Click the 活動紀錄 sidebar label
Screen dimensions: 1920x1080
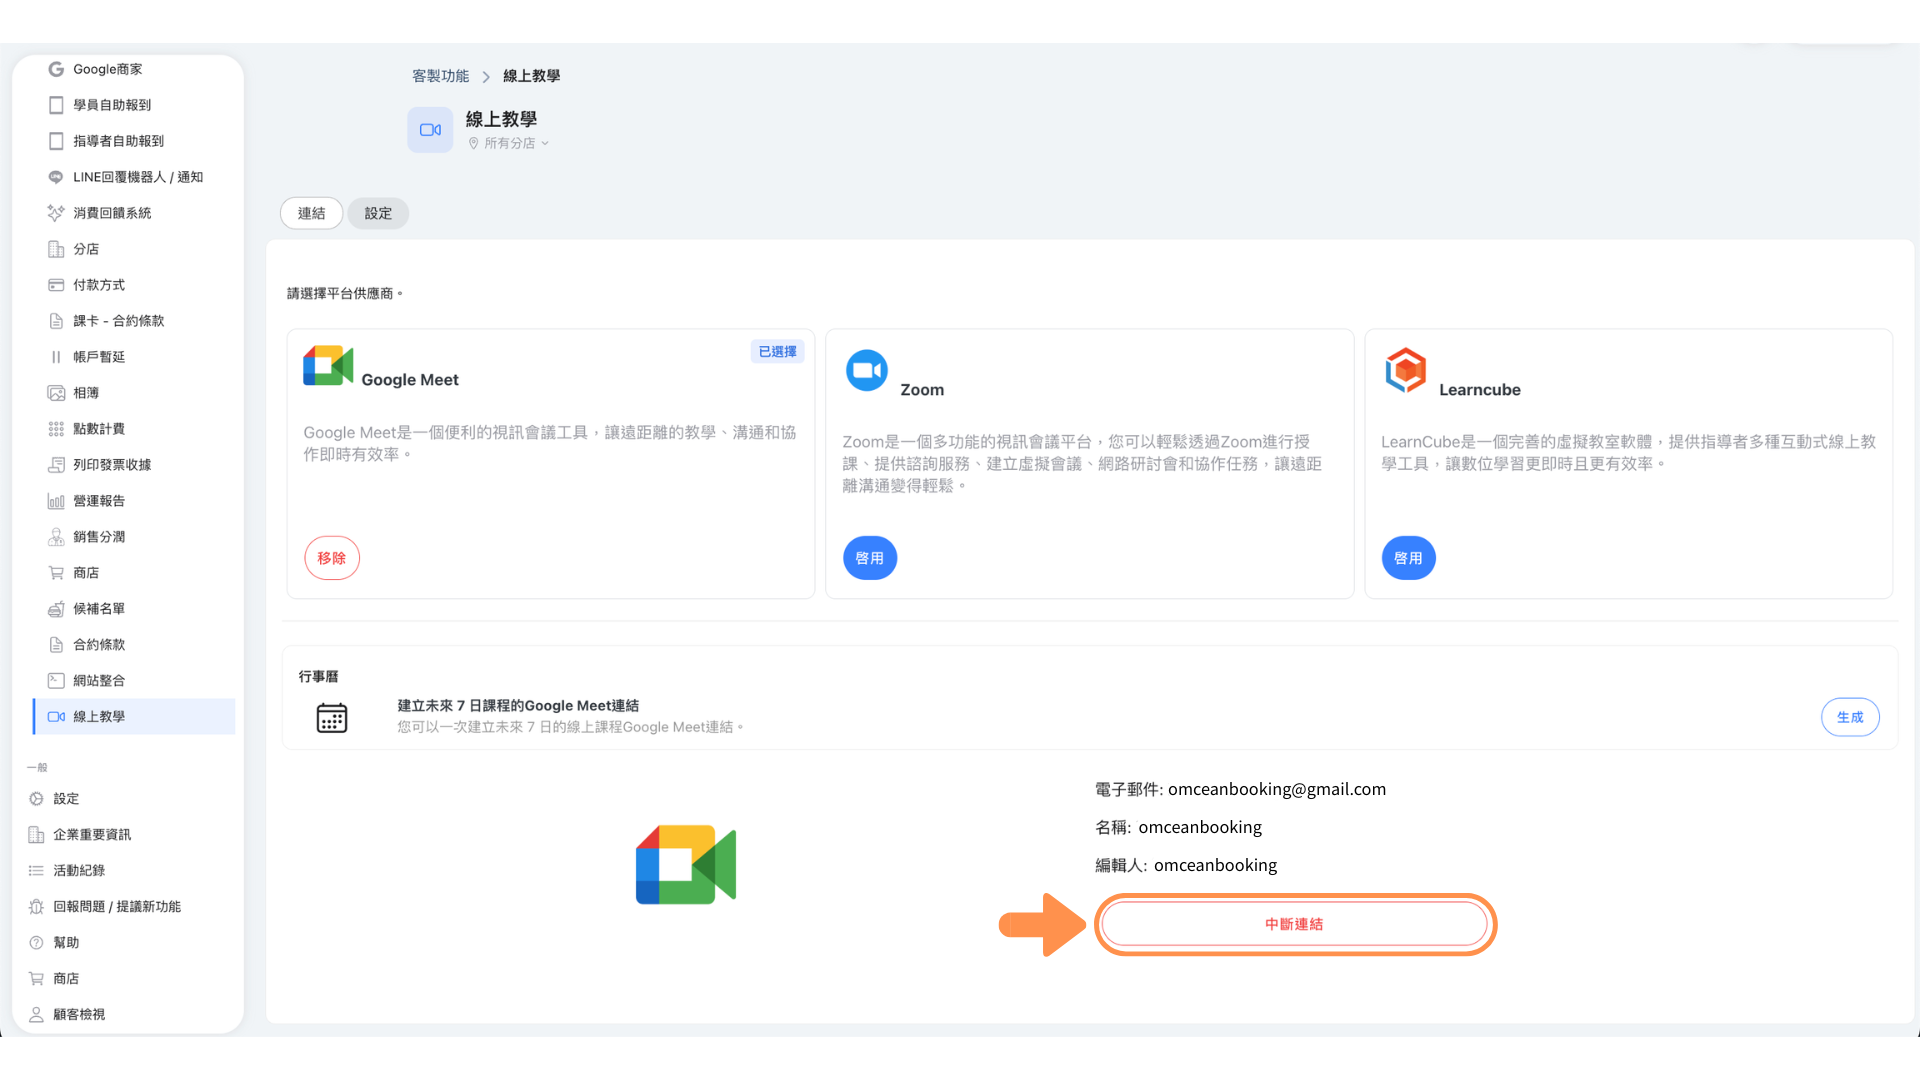pyautogui.click(x=79, y=871)
